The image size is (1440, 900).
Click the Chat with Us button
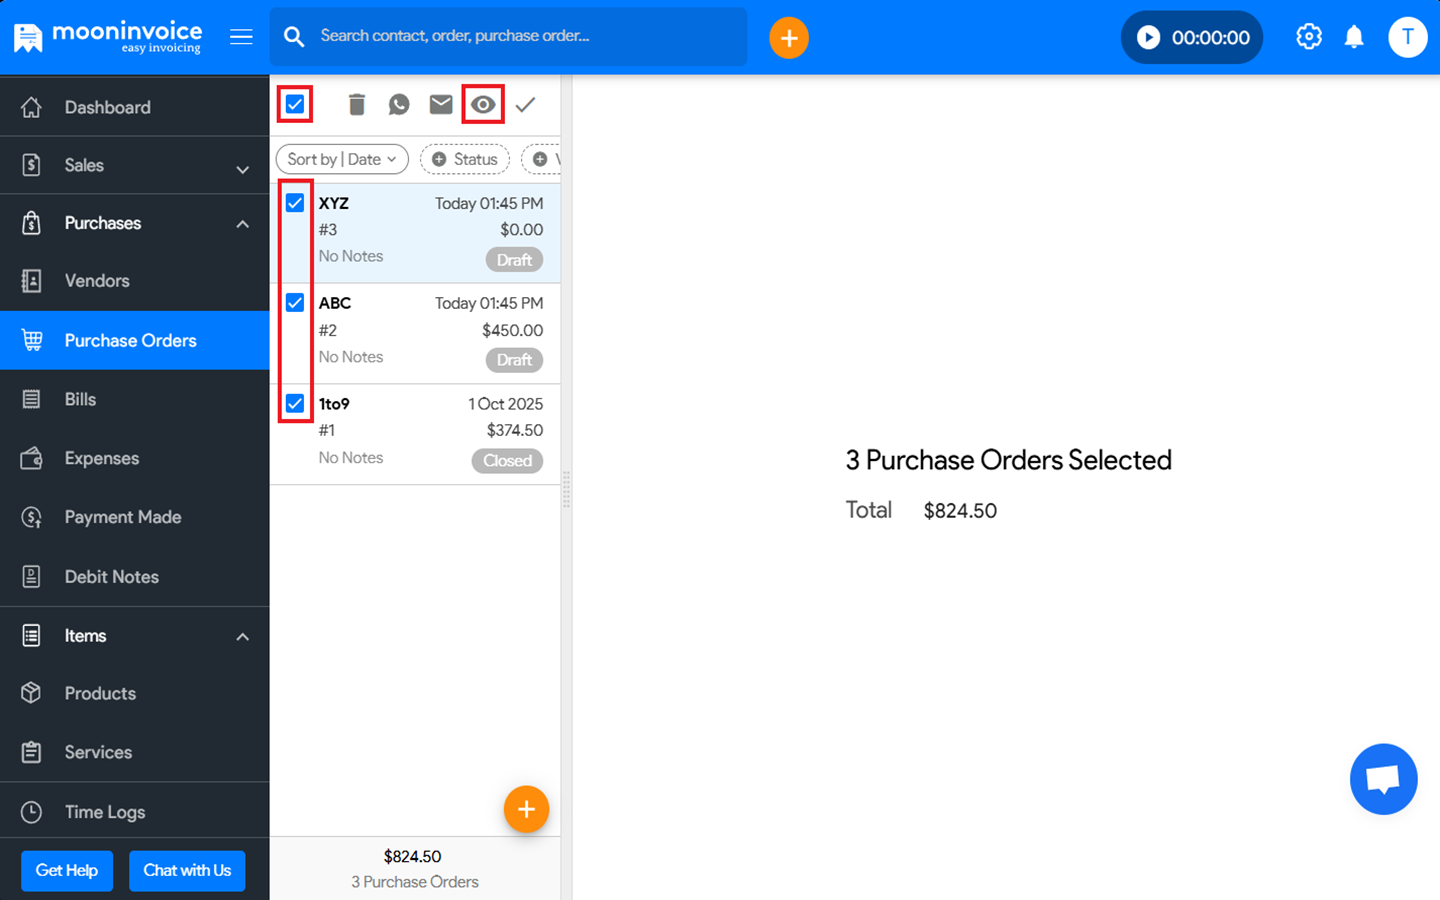(187, 870)
